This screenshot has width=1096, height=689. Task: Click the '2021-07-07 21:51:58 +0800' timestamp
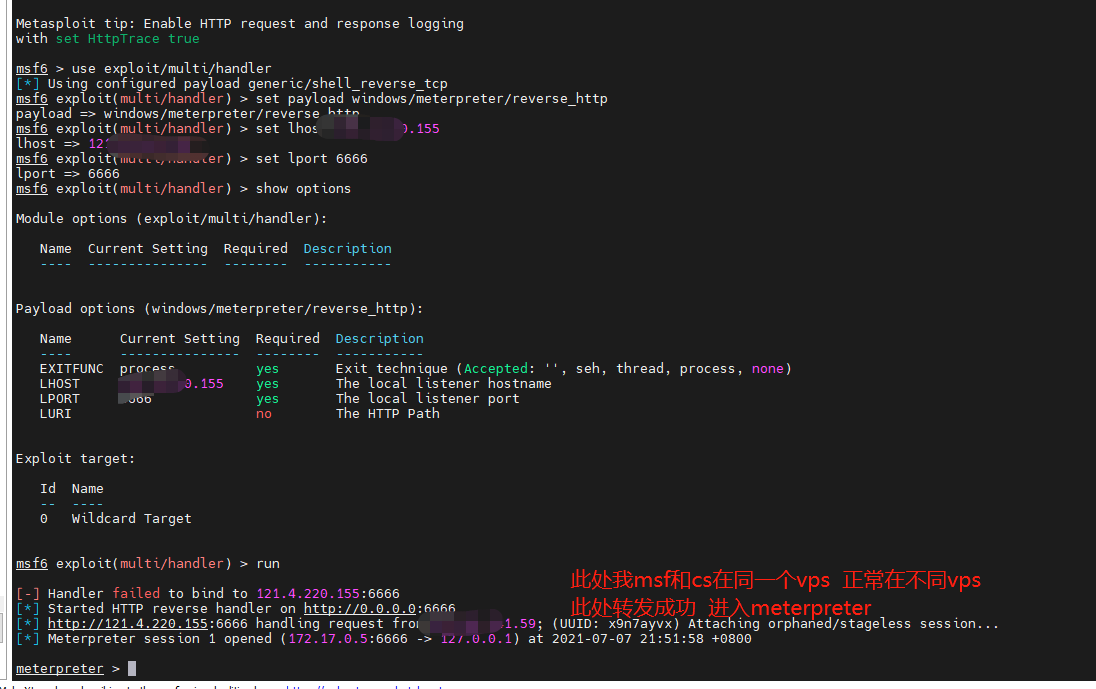tap(651, 639)
